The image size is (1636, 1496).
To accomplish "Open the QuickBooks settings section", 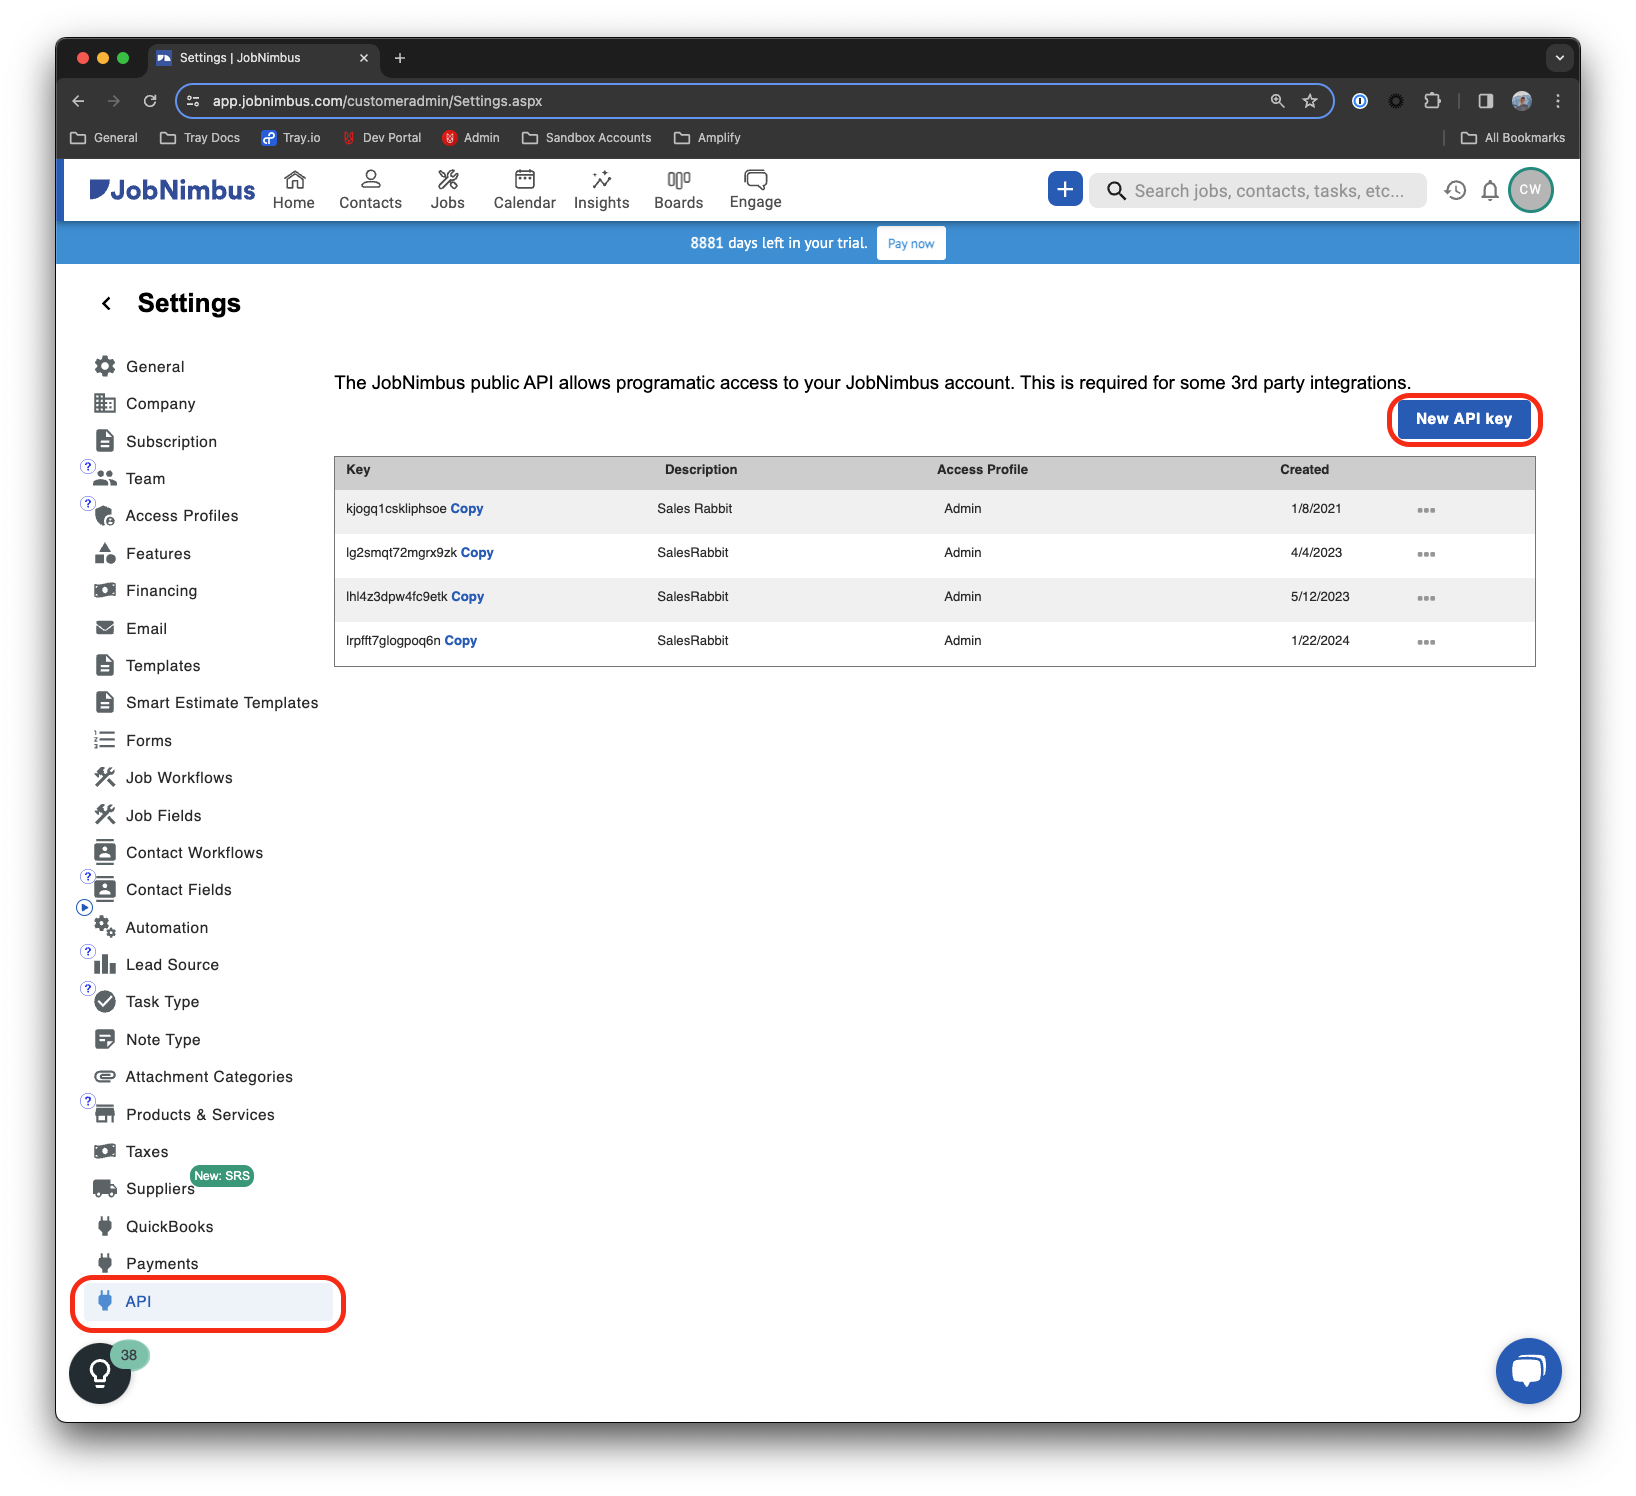I will point(170,1227).
